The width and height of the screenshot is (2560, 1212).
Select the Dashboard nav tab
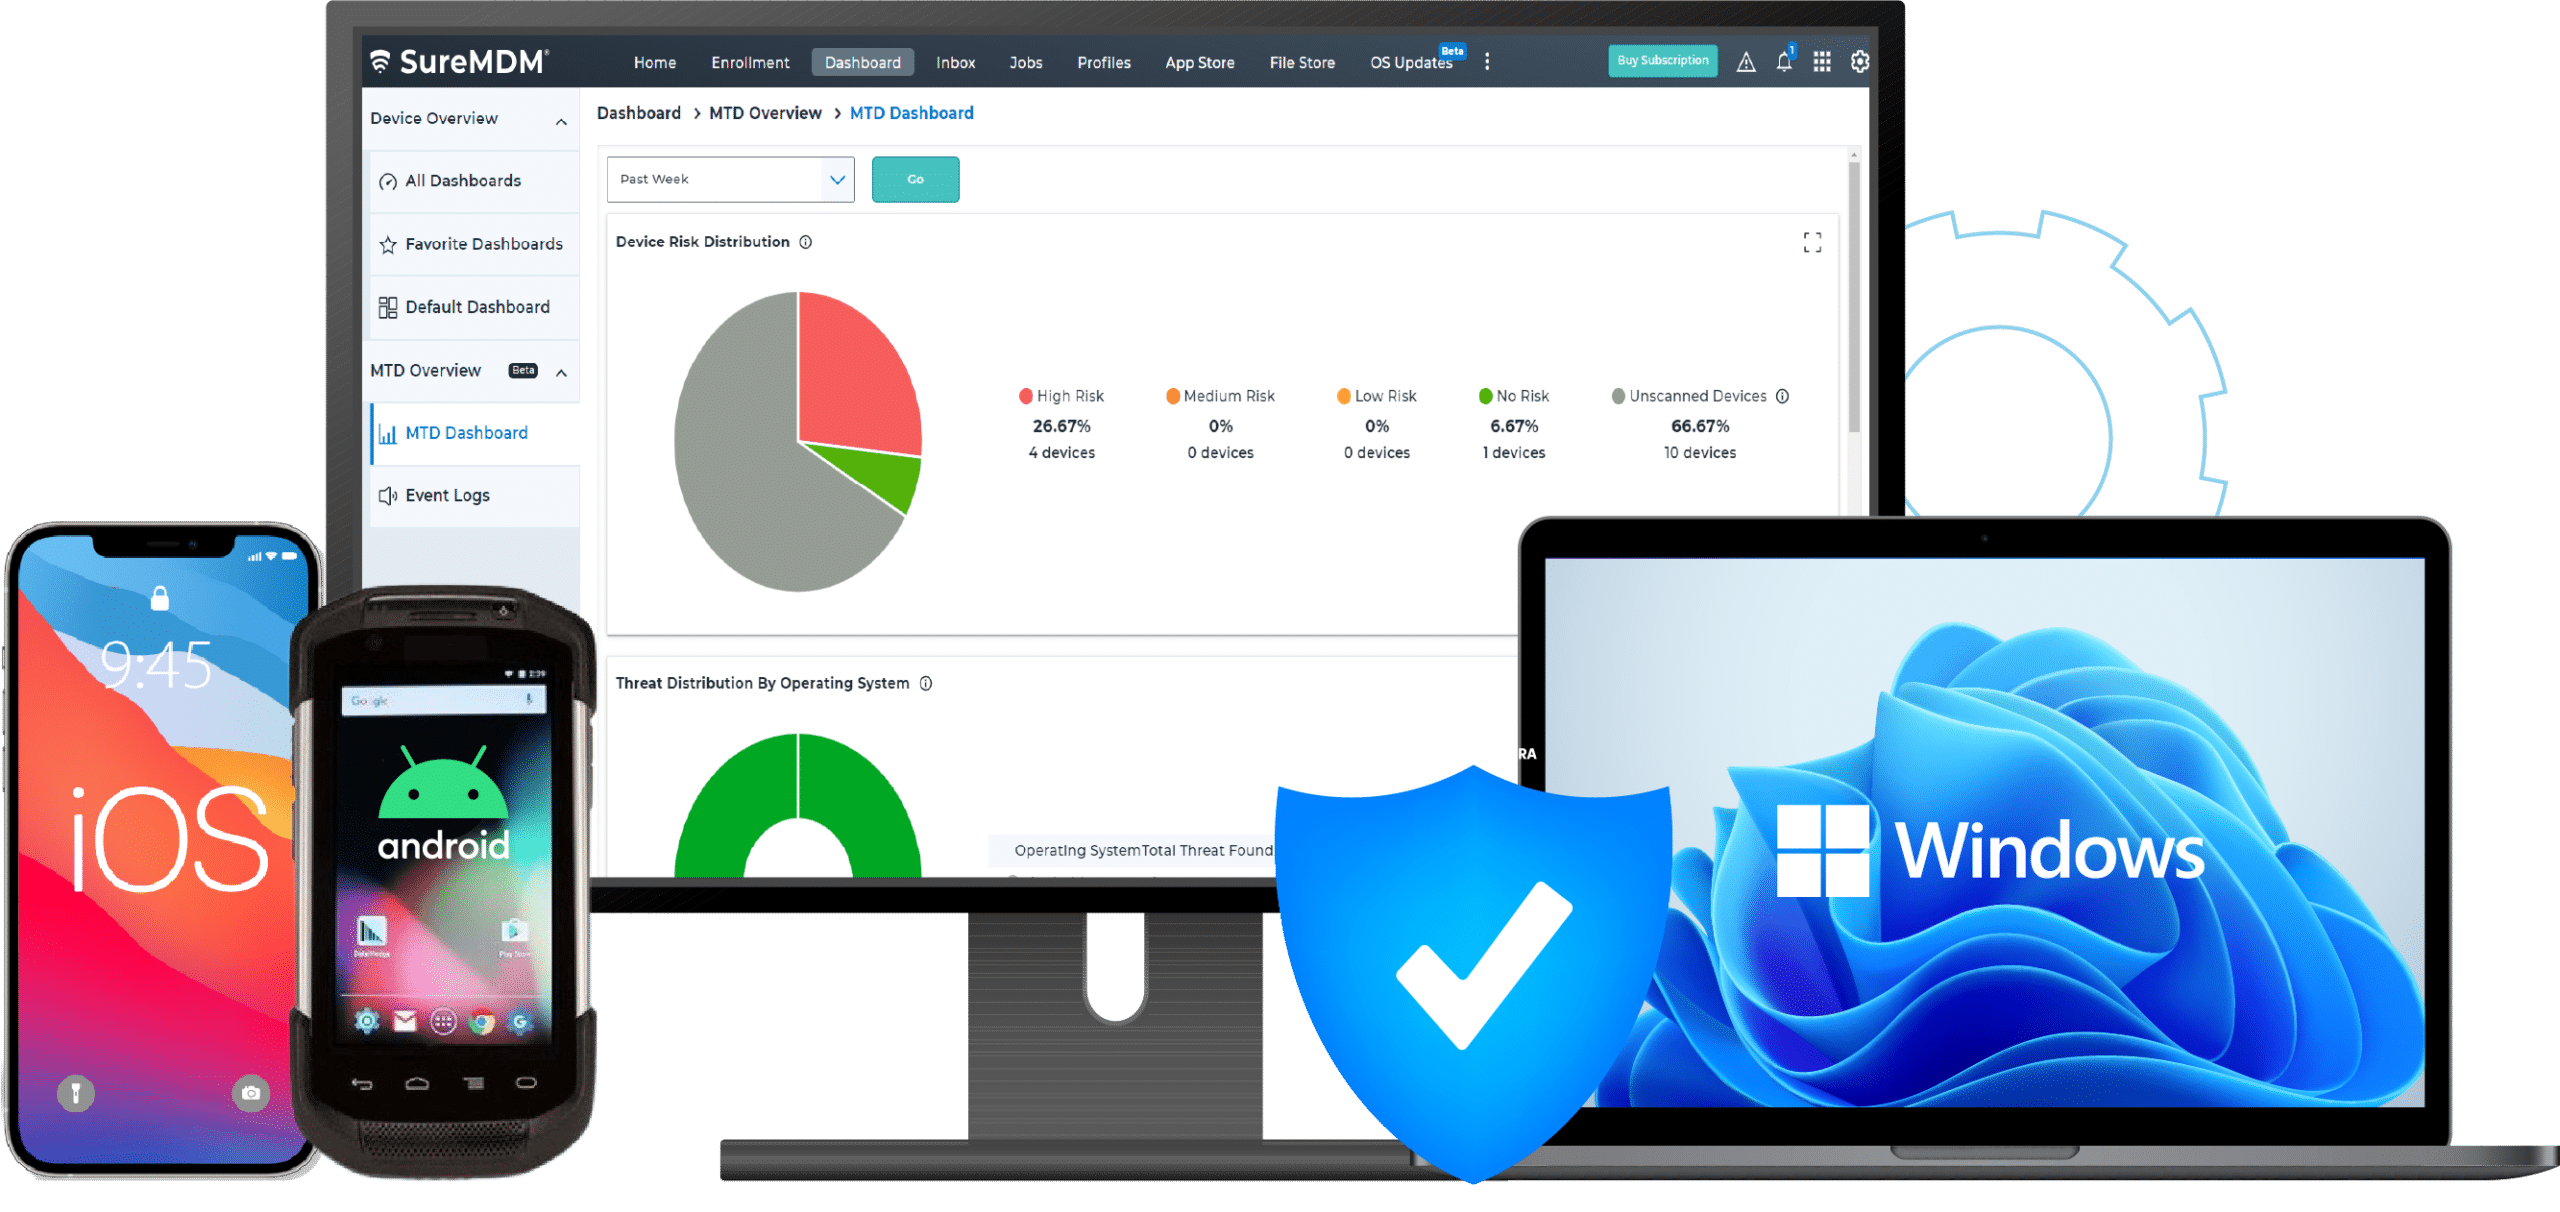coord(862,62)
